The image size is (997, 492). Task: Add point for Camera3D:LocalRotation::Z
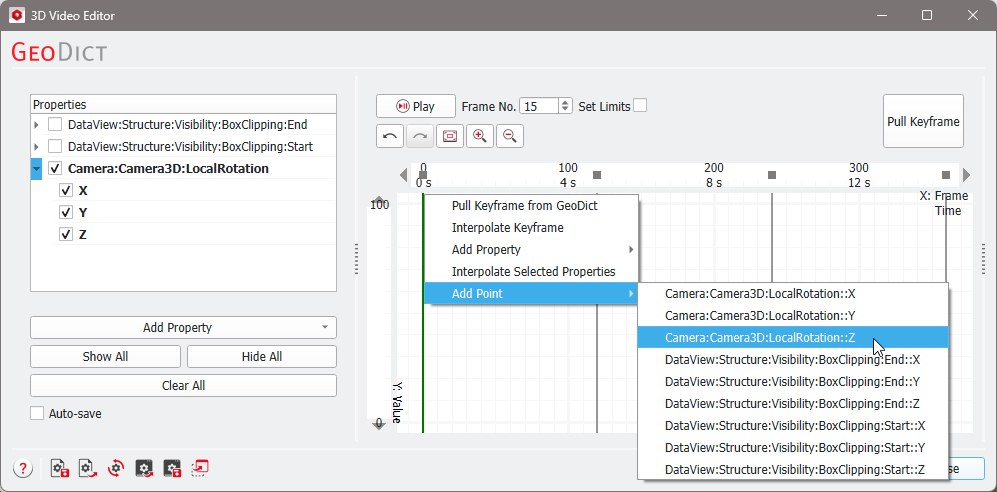793,338
